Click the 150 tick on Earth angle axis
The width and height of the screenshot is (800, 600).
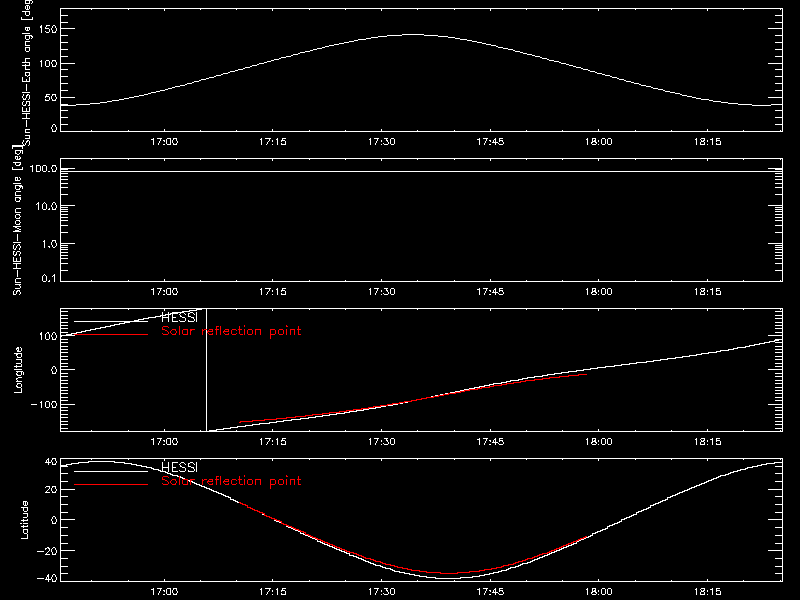coord(48,30)
